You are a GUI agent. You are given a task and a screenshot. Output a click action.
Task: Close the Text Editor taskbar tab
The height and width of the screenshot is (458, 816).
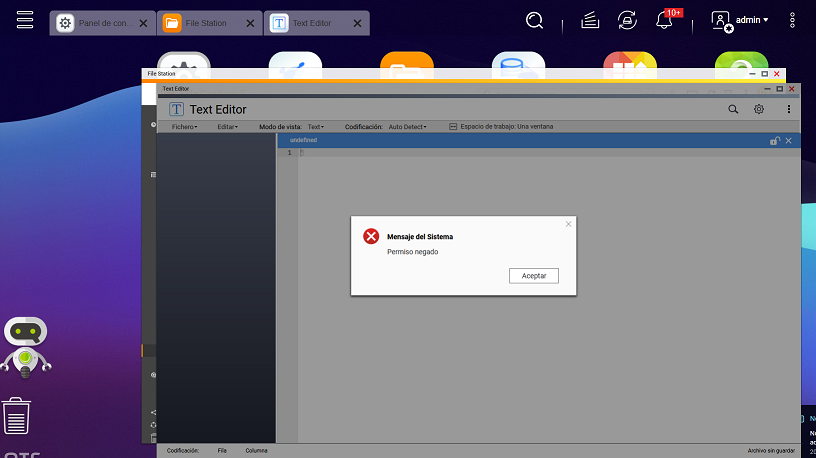[x=355, y=23]
